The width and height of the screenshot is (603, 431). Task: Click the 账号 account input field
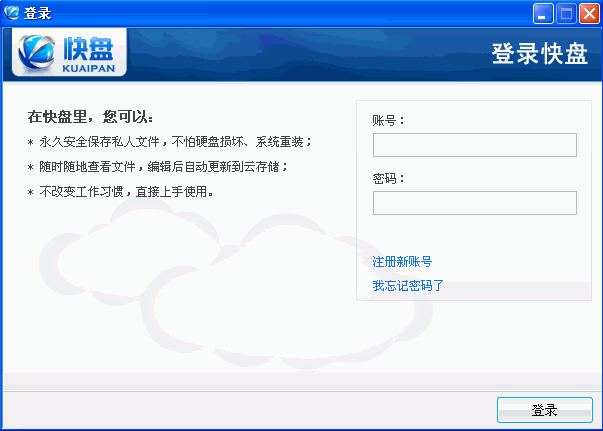[x=475, y=145]
